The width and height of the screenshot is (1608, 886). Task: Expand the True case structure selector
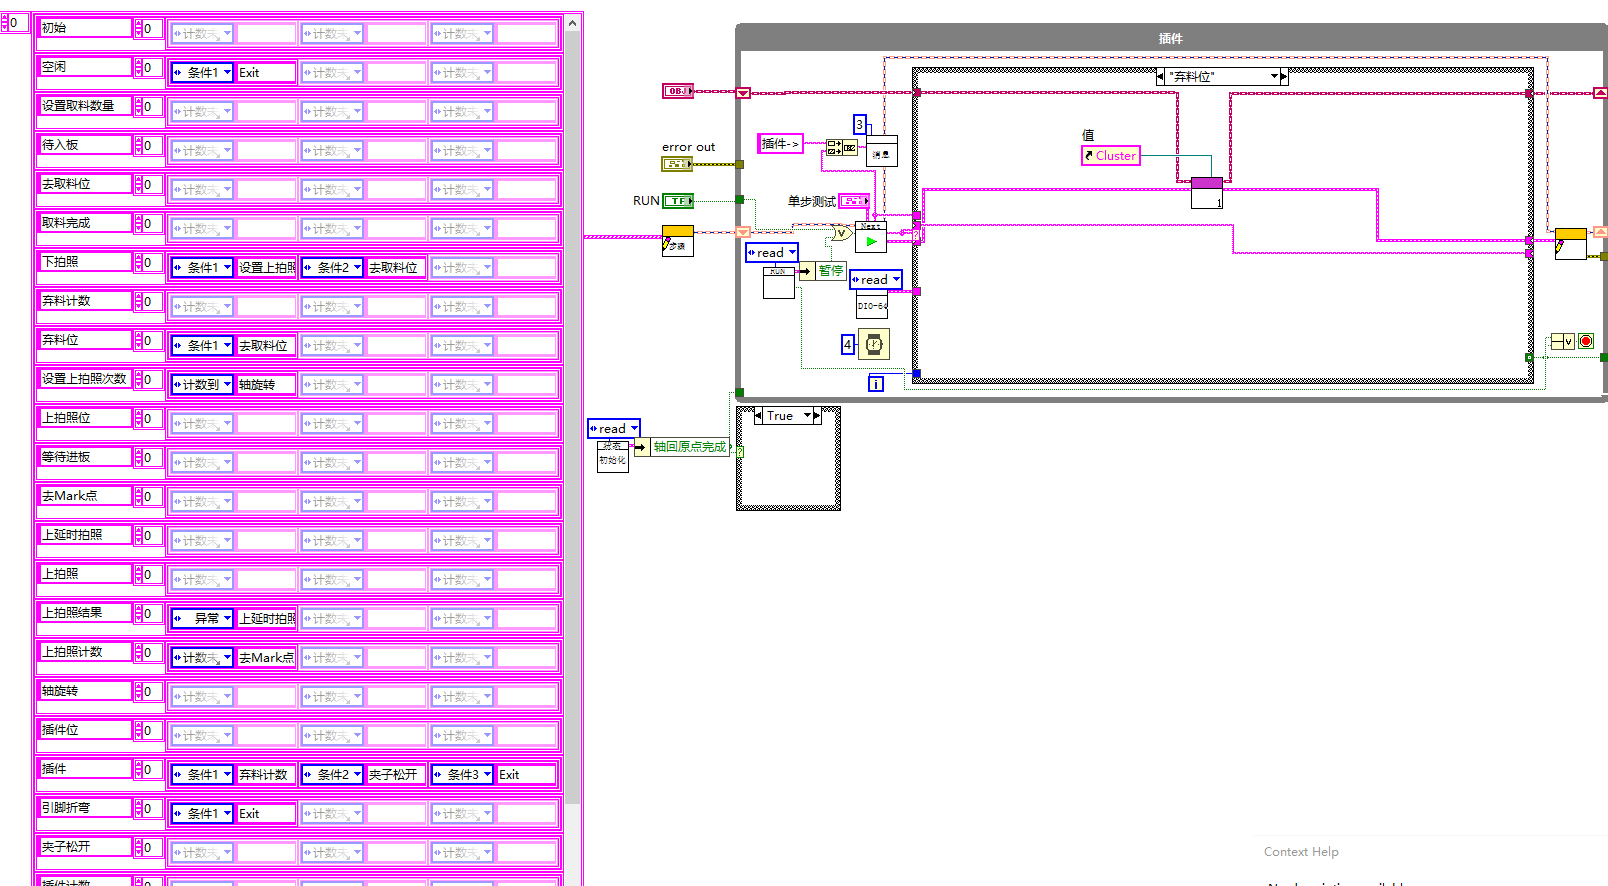click(x=807, y=416)
